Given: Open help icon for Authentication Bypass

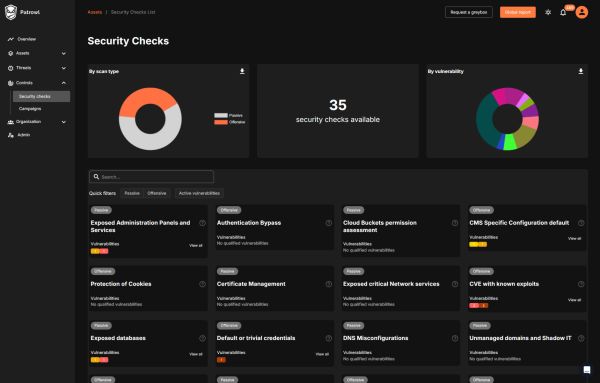Looking at the screenshot, I should 329,223.
